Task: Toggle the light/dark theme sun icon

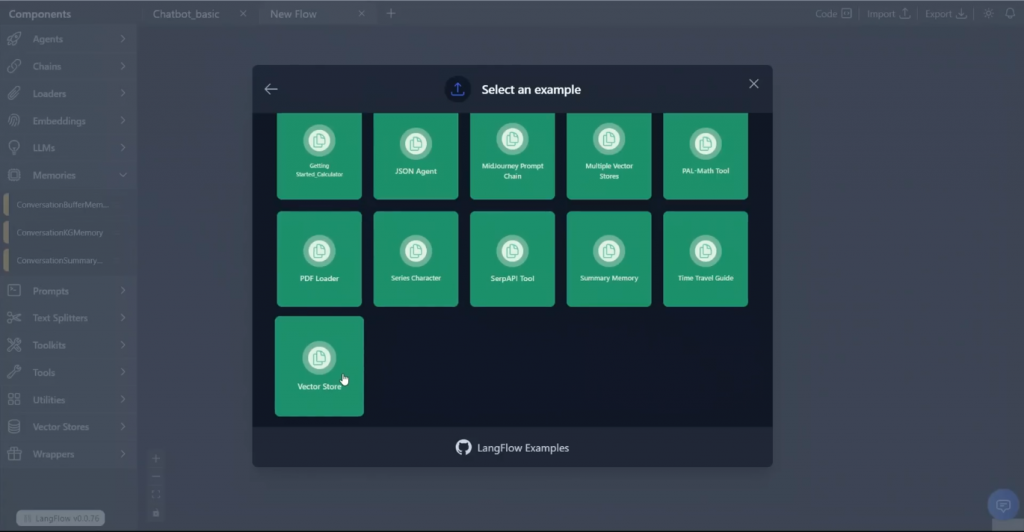Action: click(x=989, y=14)
